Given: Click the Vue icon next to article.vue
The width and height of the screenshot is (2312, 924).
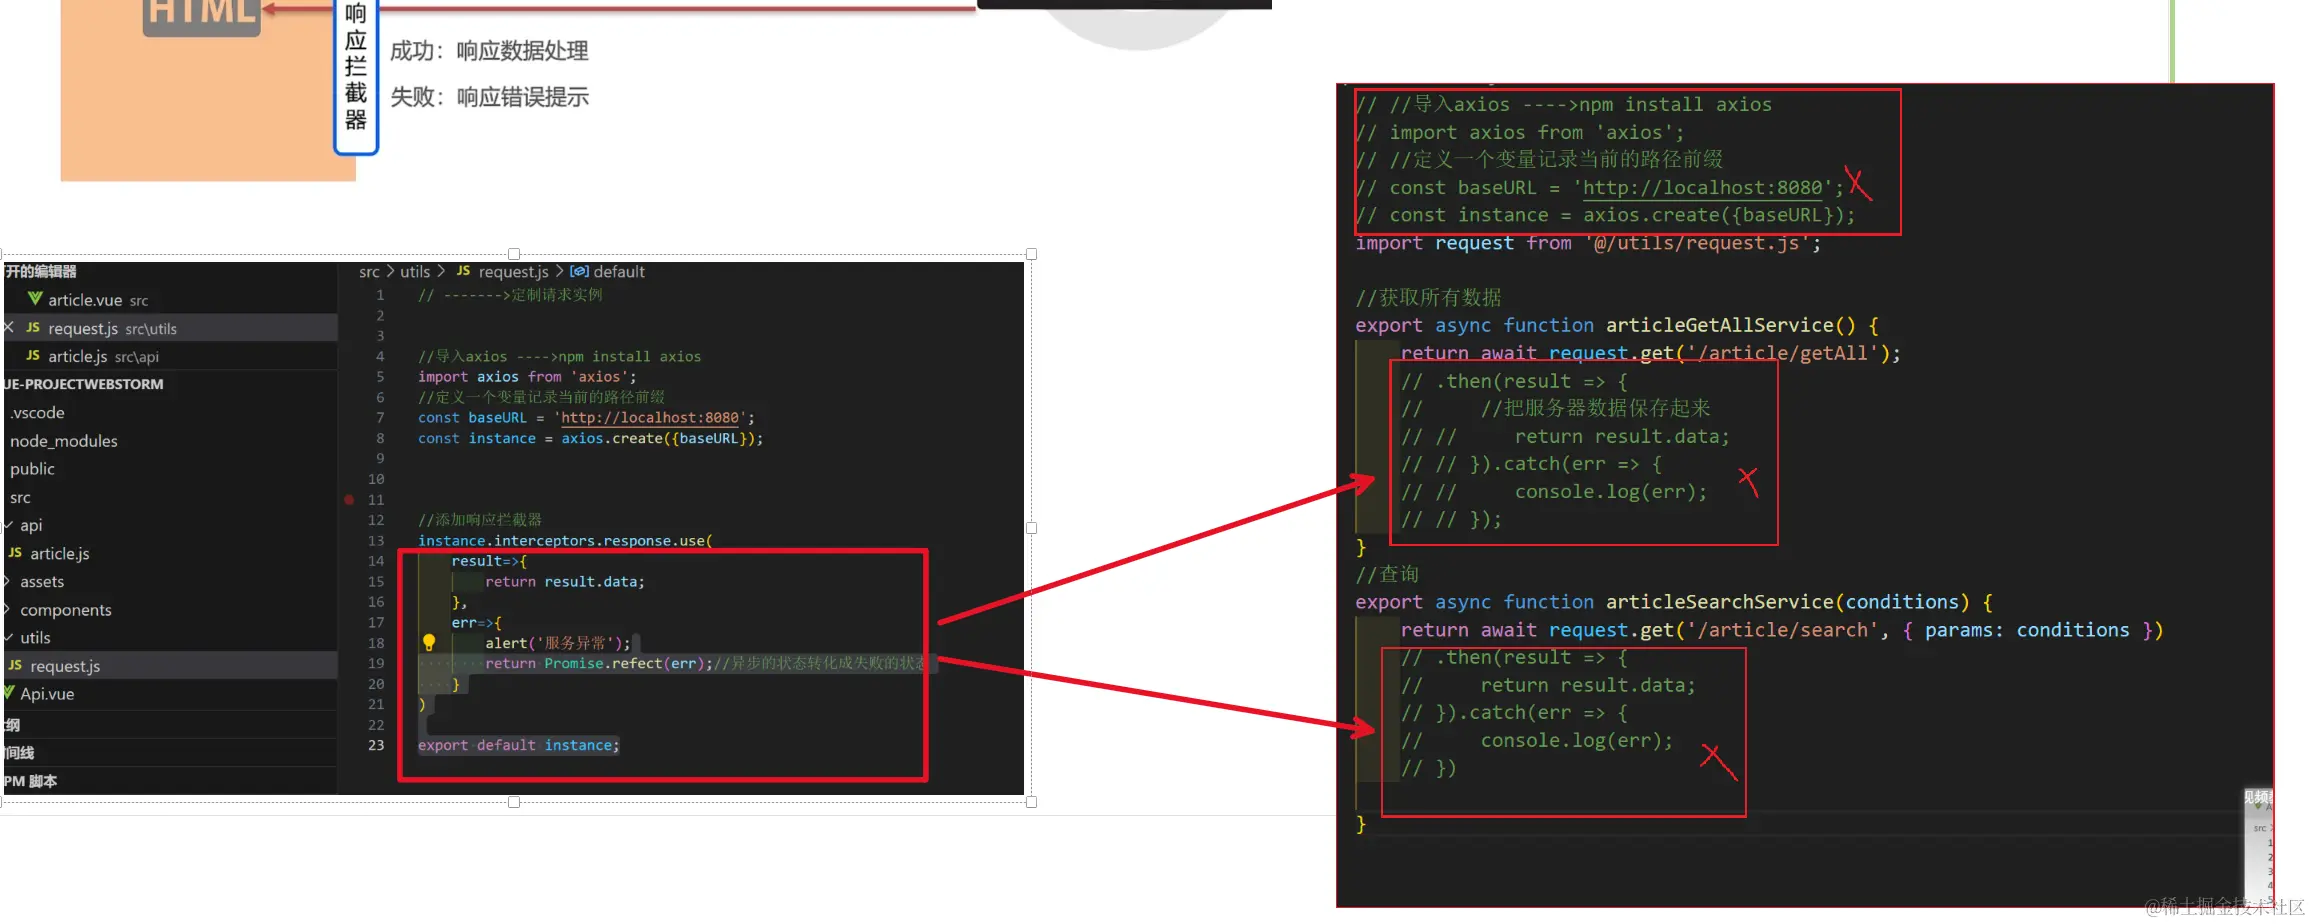Looking at the screenshot, I should pyautogui.click(x=35, y=298).
